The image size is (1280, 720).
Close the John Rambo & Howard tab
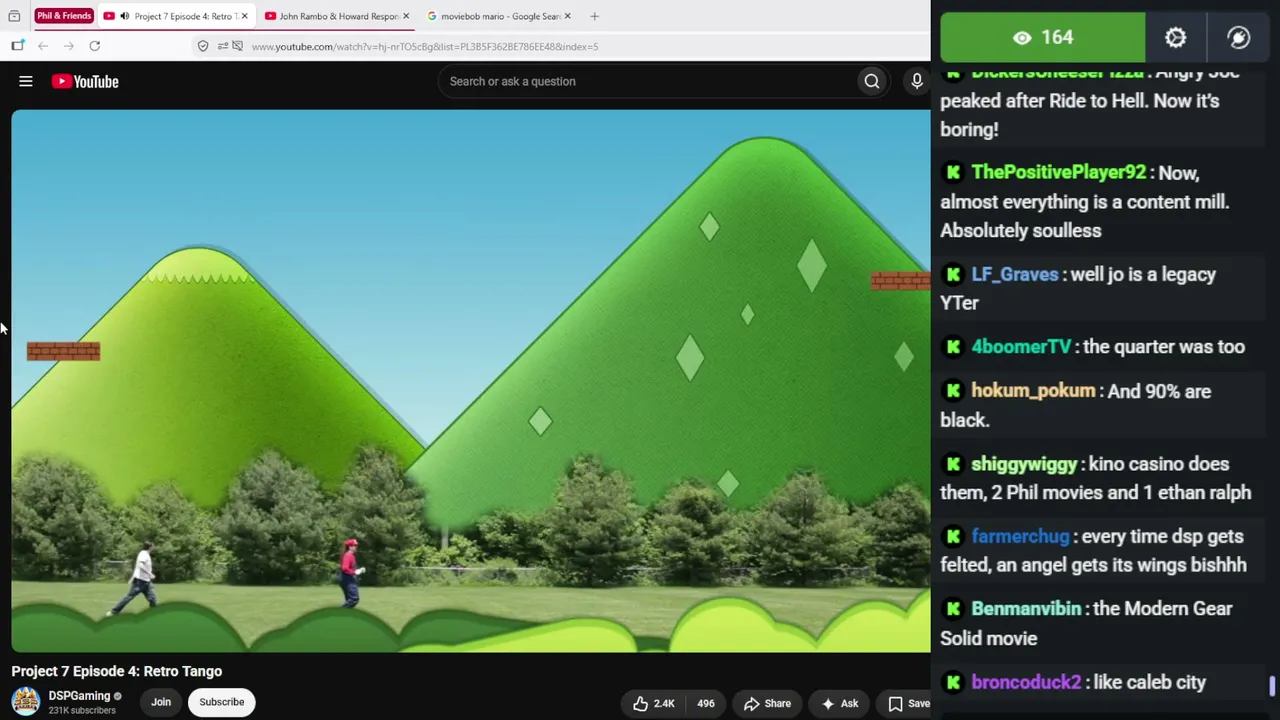coord(406,16)
